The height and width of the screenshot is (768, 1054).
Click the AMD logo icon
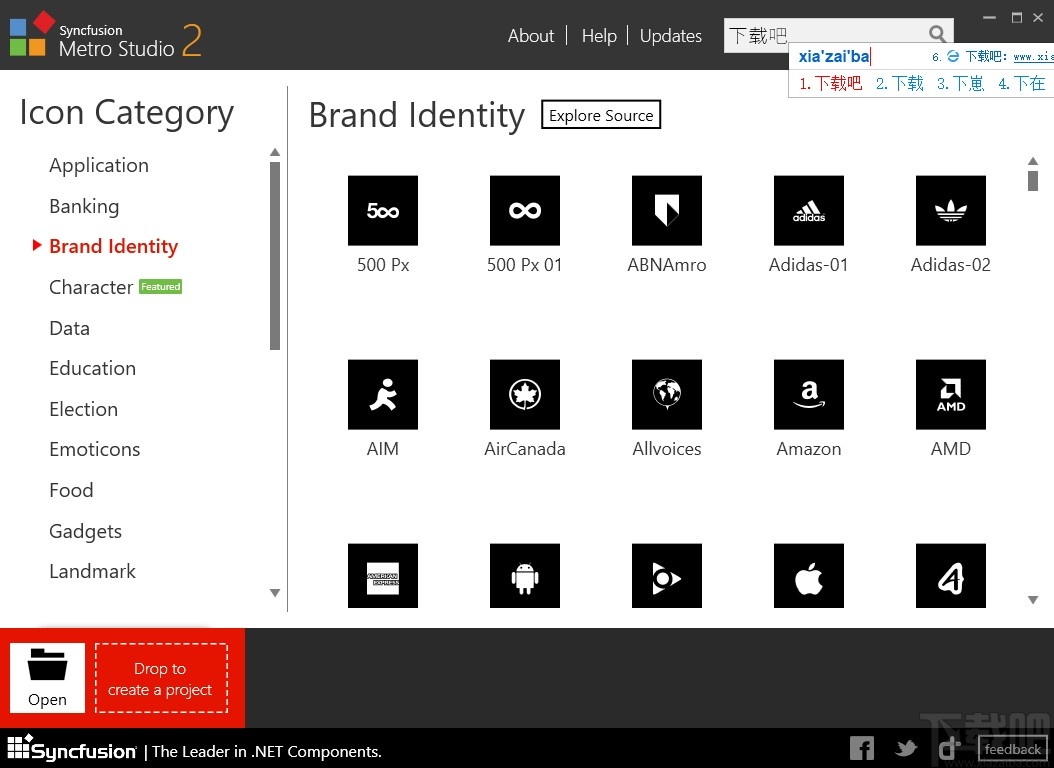tap(951, 395)
